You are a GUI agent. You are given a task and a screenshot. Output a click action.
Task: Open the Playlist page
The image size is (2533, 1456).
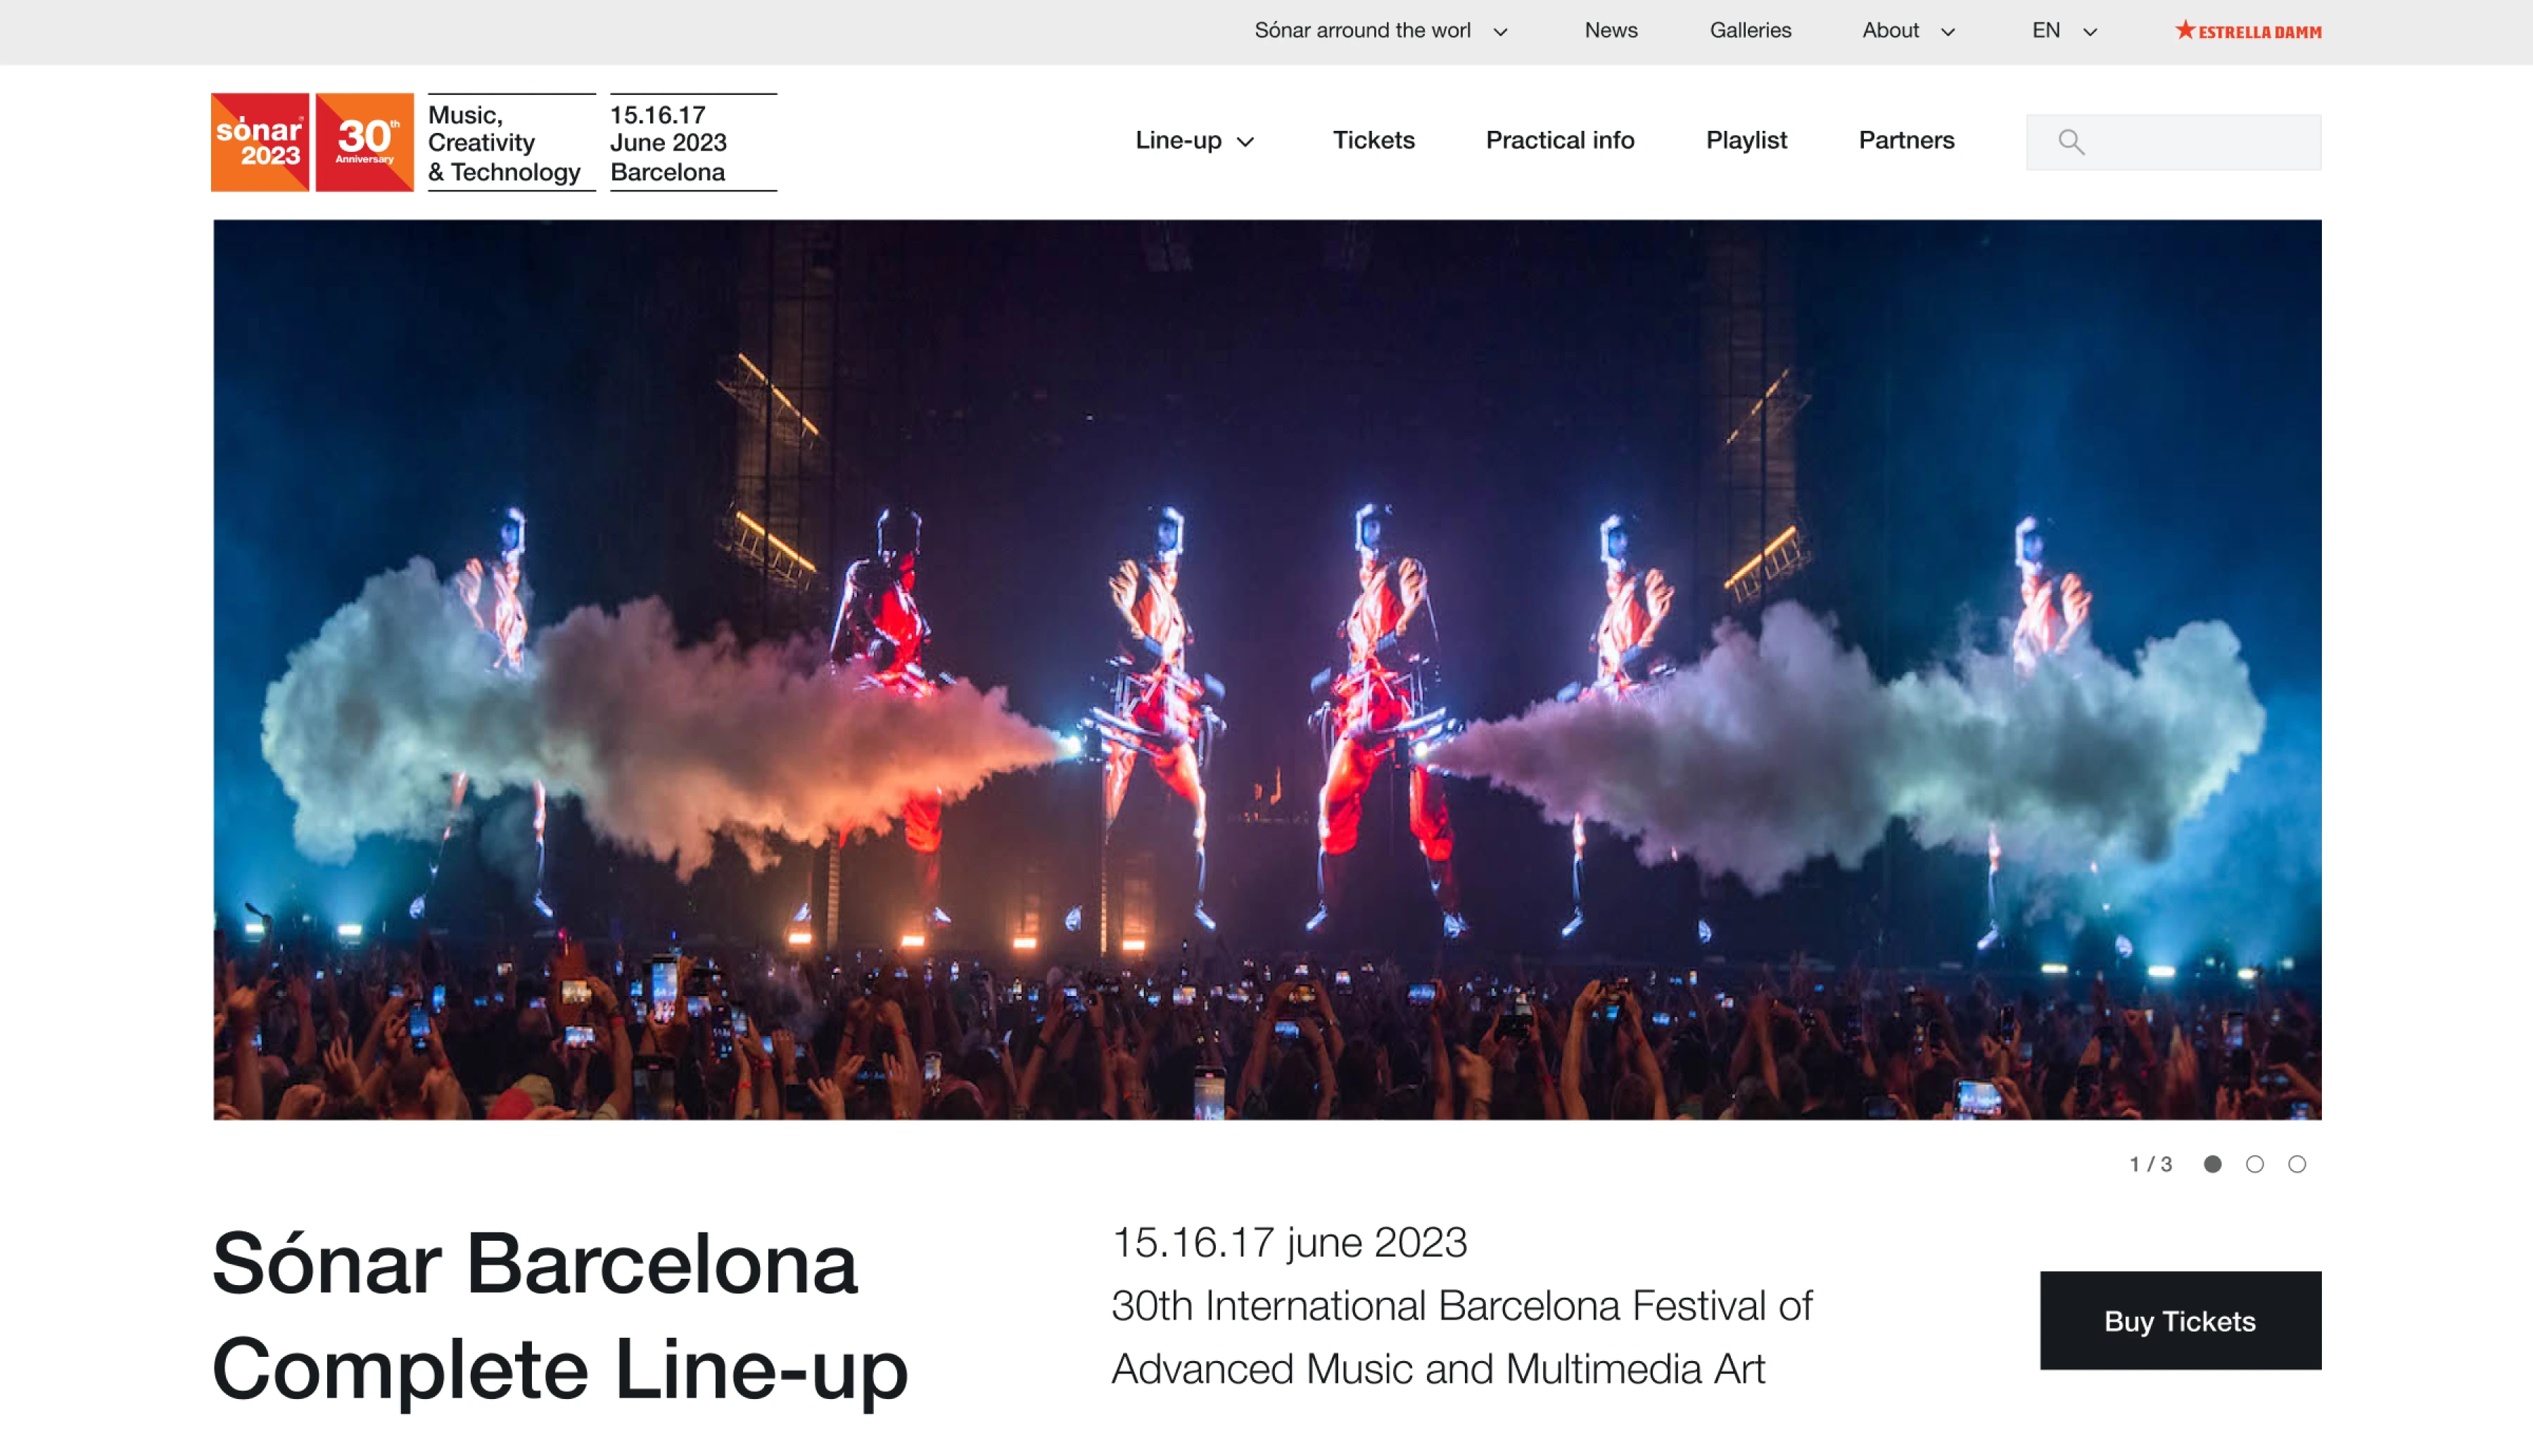(1746, 140)
